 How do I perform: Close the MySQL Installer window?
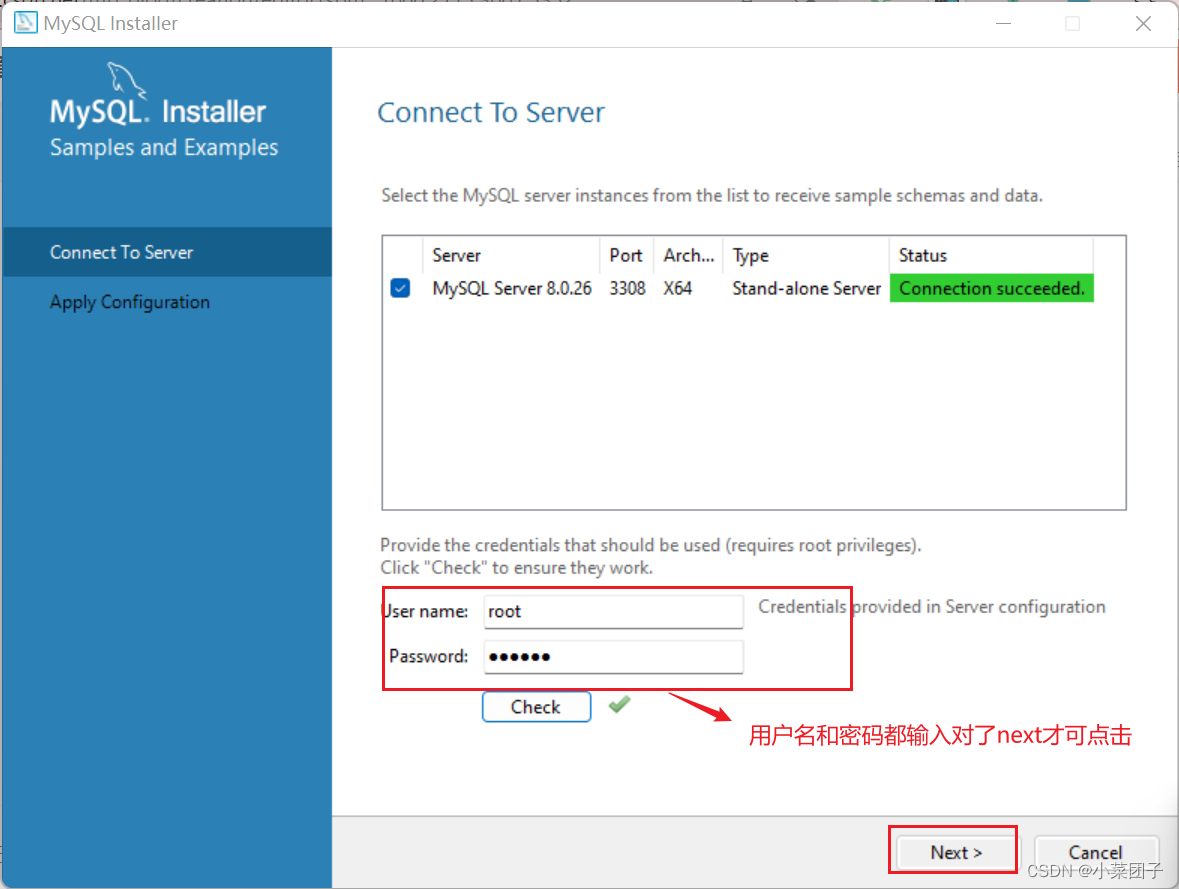pos(1144,23)
